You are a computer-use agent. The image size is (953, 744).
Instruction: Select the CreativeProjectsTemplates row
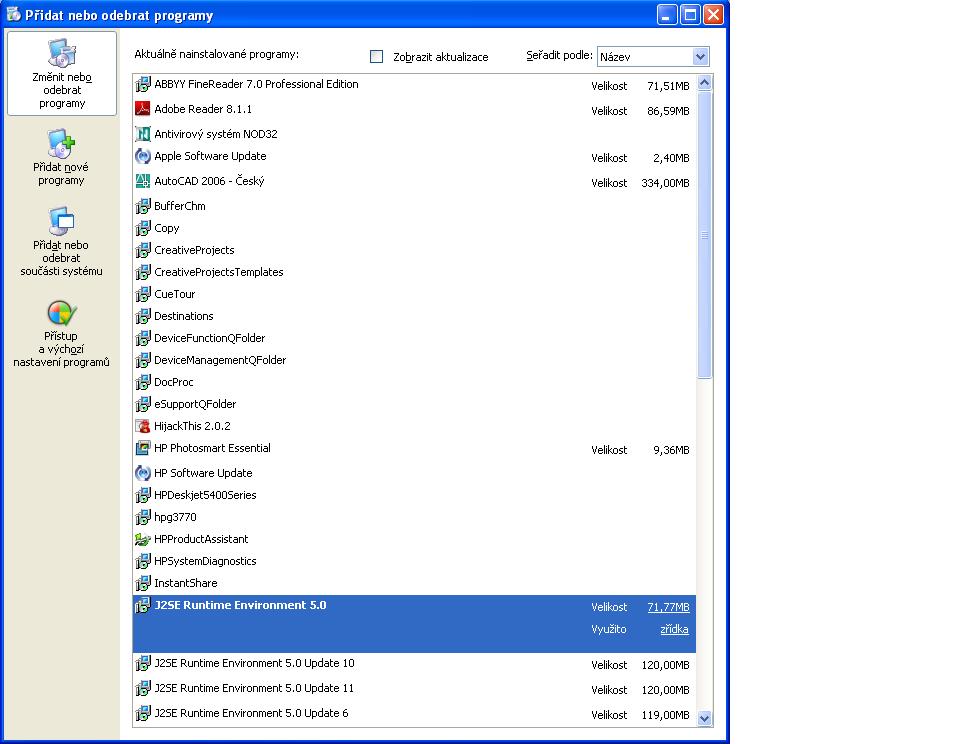click(x=415, y=272)
